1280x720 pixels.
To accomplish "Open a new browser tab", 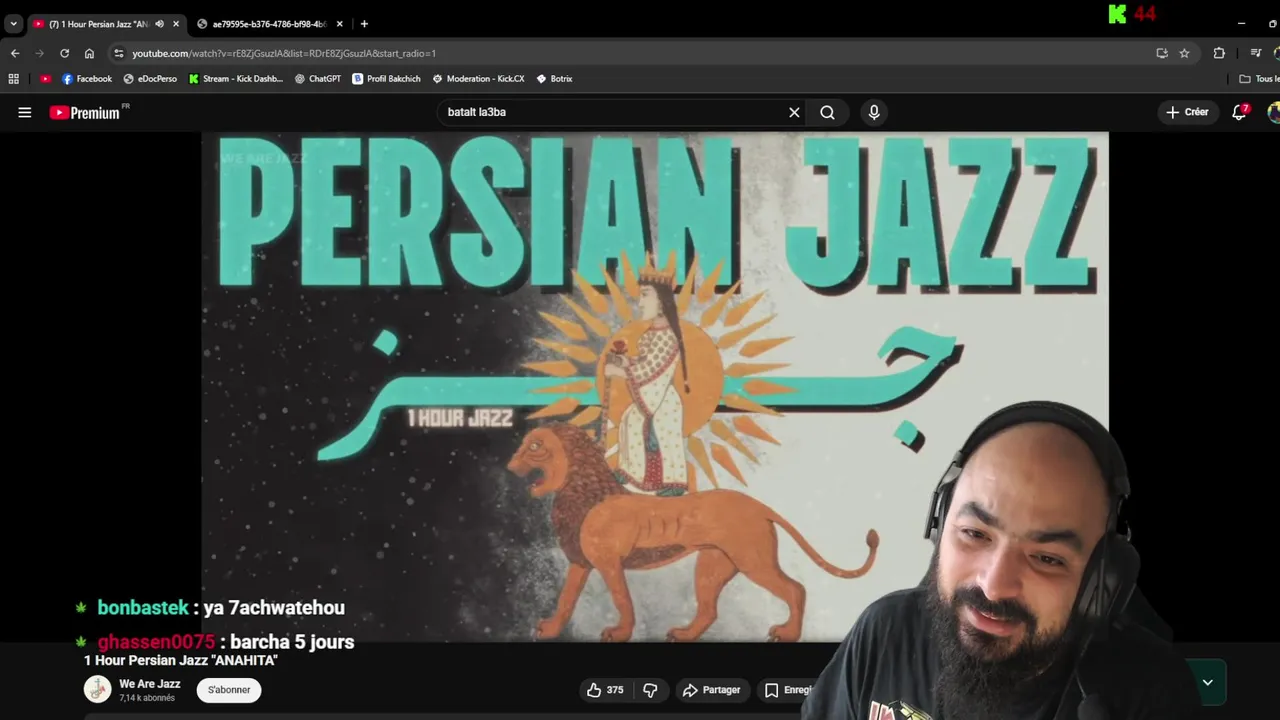I will coord(364,24).
